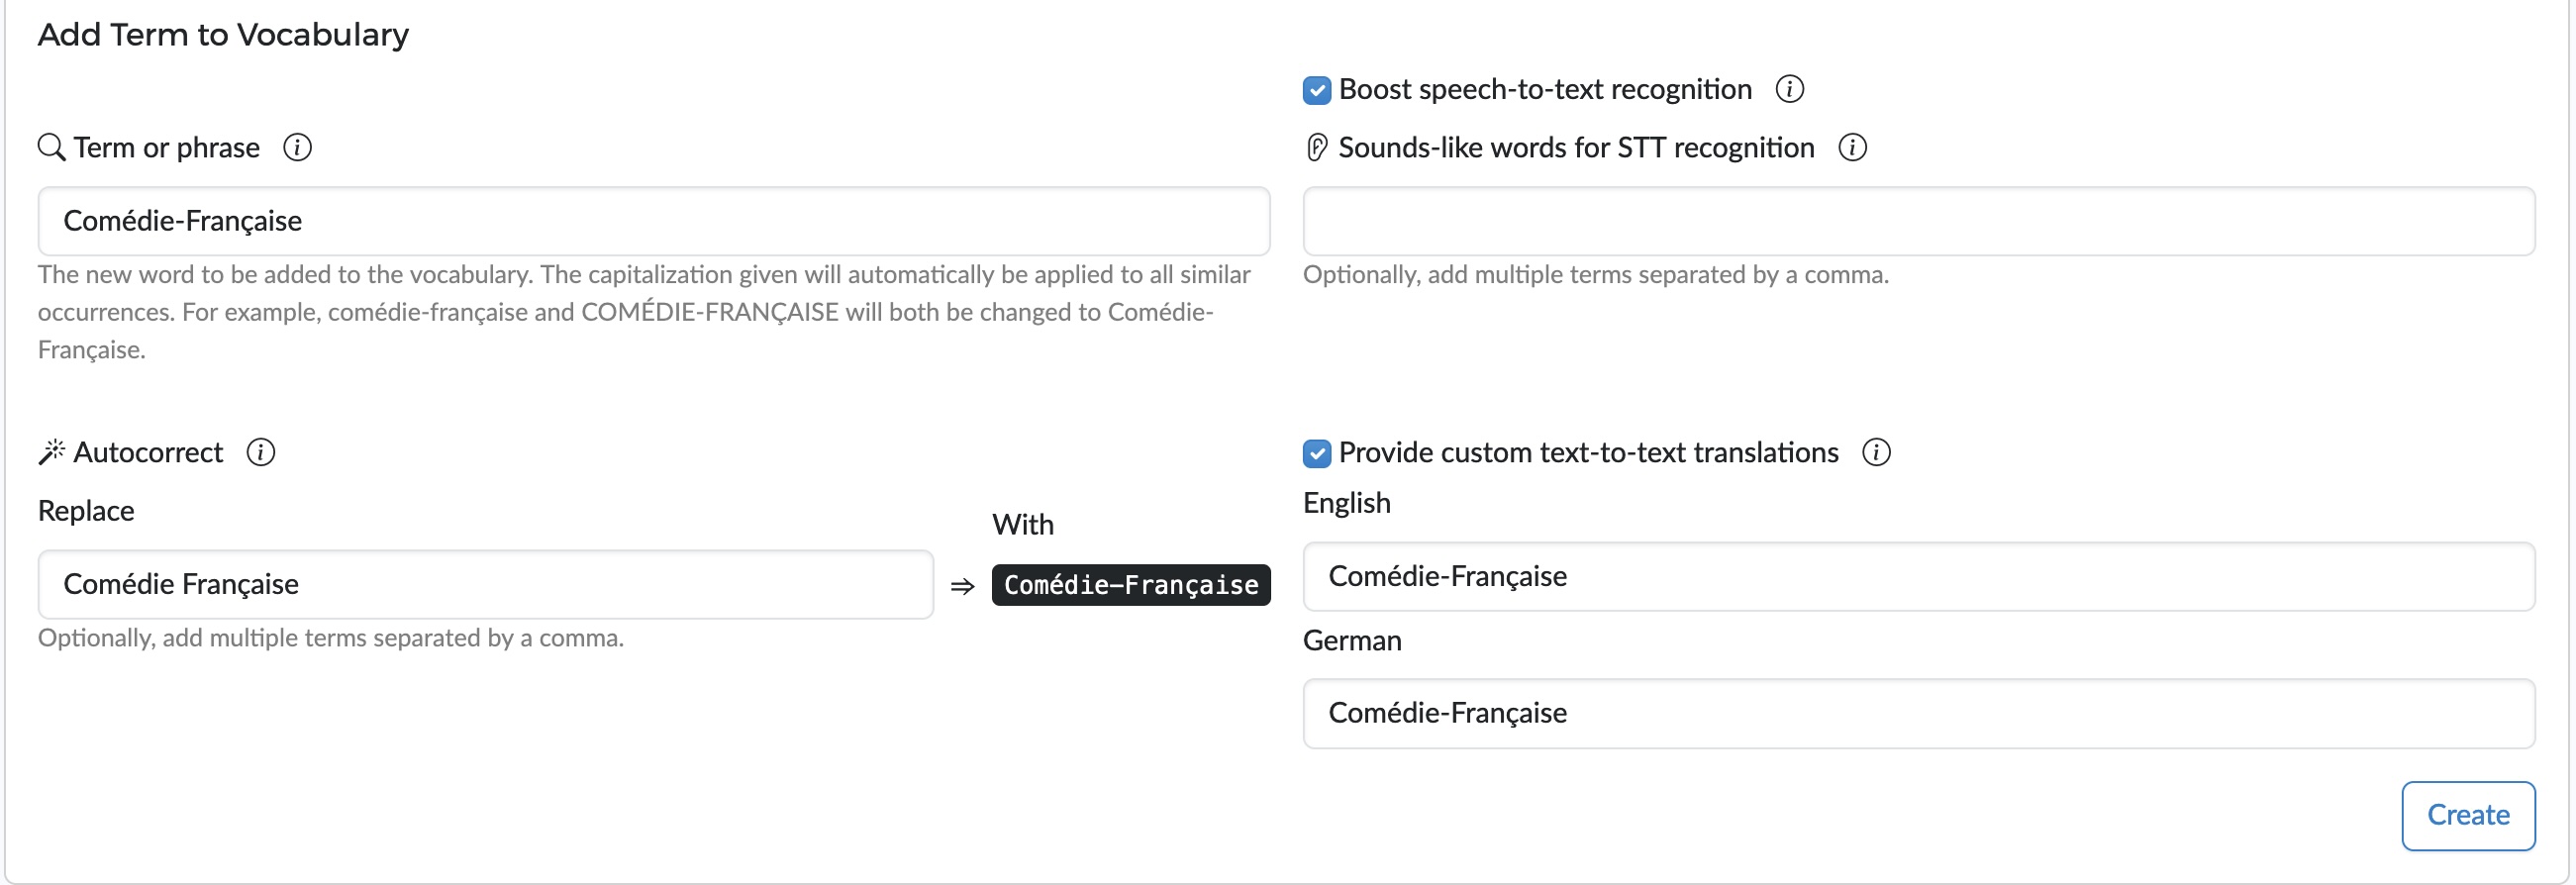
Task: Click the English translation input field
Action: (x=1918, y=576)
